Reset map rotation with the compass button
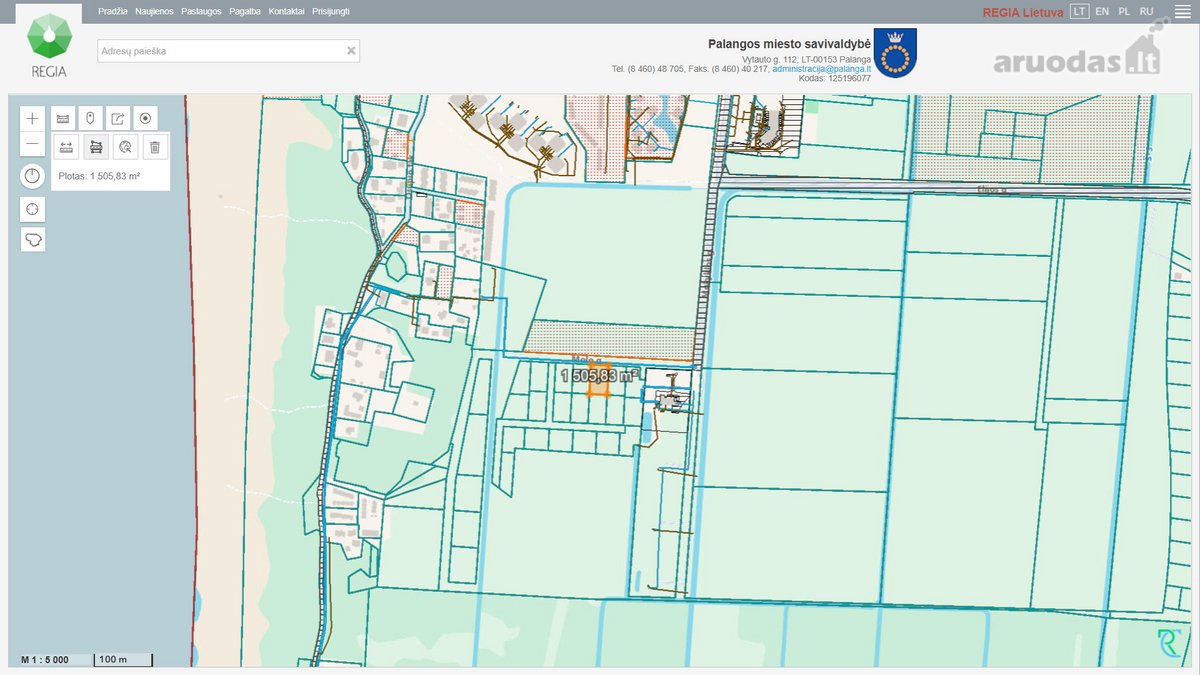The image size is (1200, 675). [33, 177]
